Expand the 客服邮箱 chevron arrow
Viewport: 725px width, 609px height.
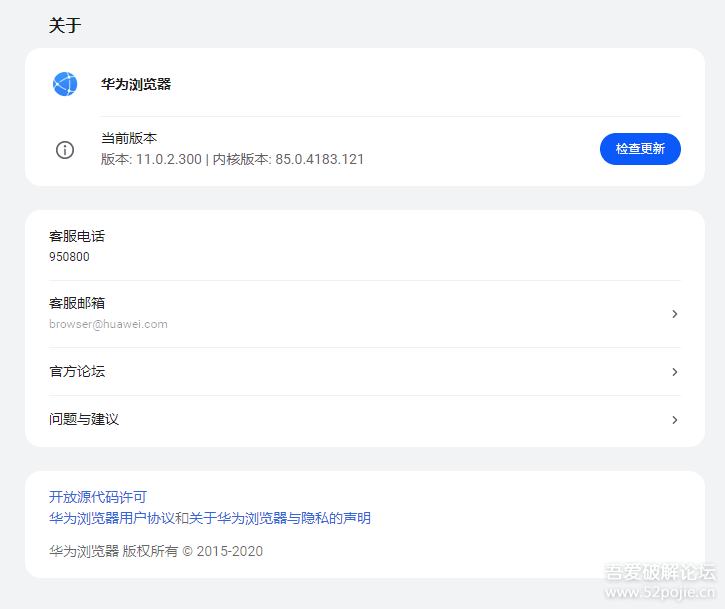coord(675,314)
